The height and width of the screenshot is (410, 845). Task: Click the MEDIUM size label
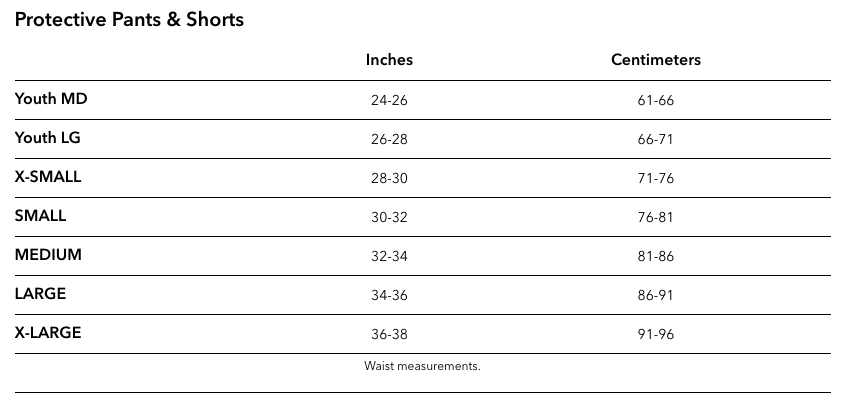(x=48, y=255)
